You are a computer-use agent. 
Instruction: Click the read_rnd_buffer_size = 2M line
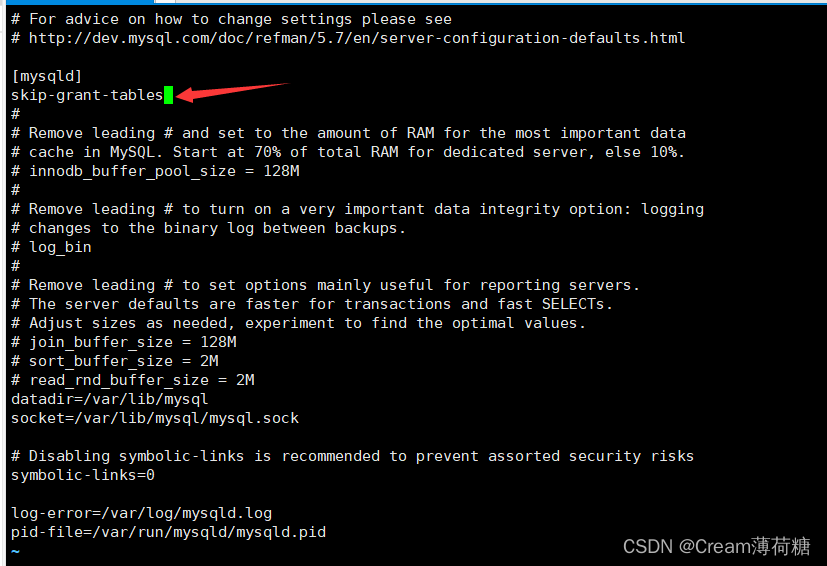(133, 380)
